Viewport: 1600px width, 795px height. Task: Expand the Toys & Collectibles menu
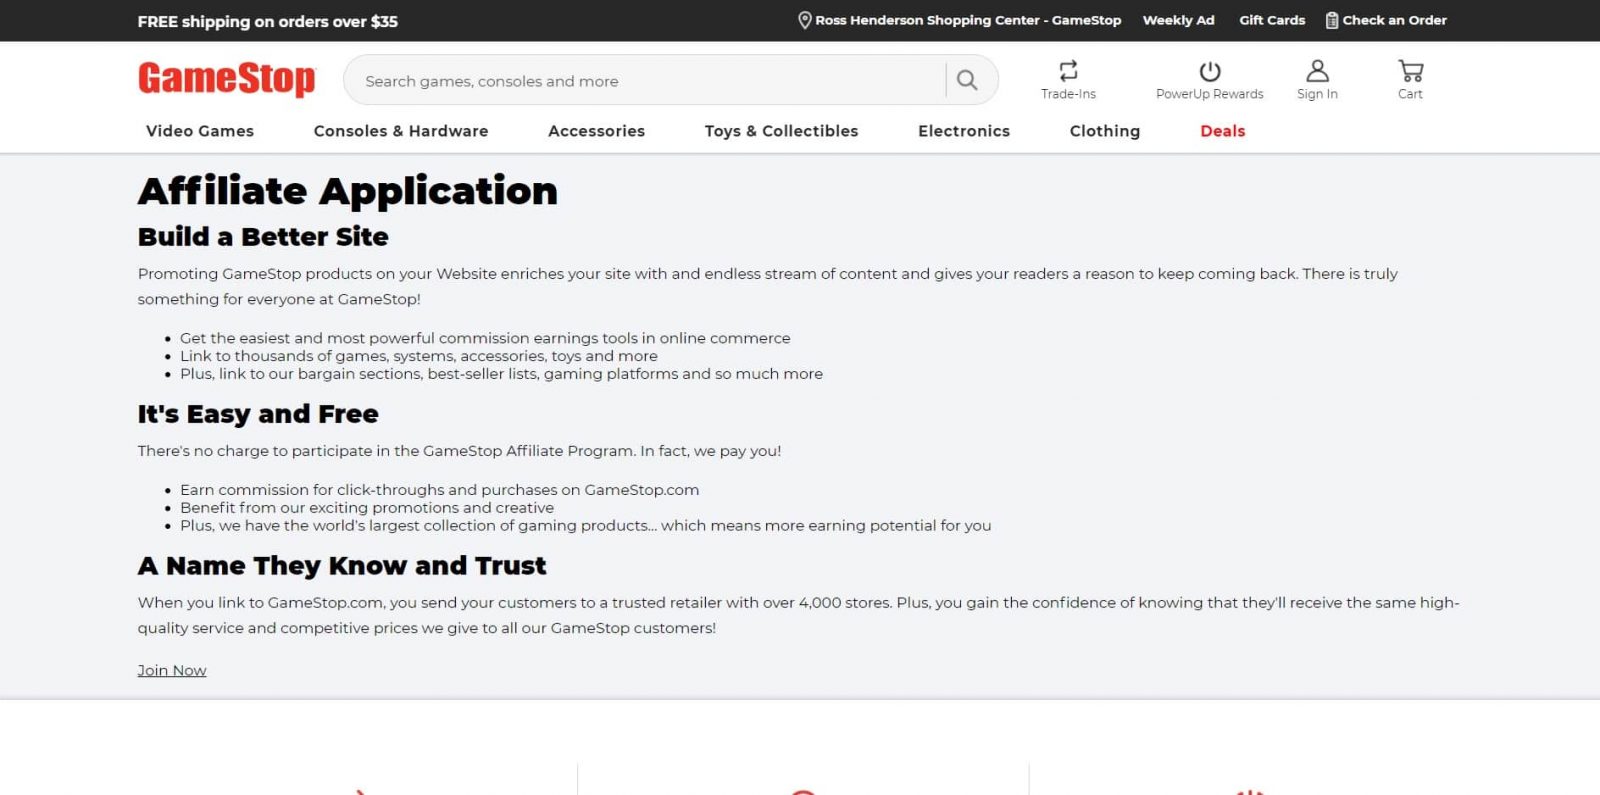point(781,131)
